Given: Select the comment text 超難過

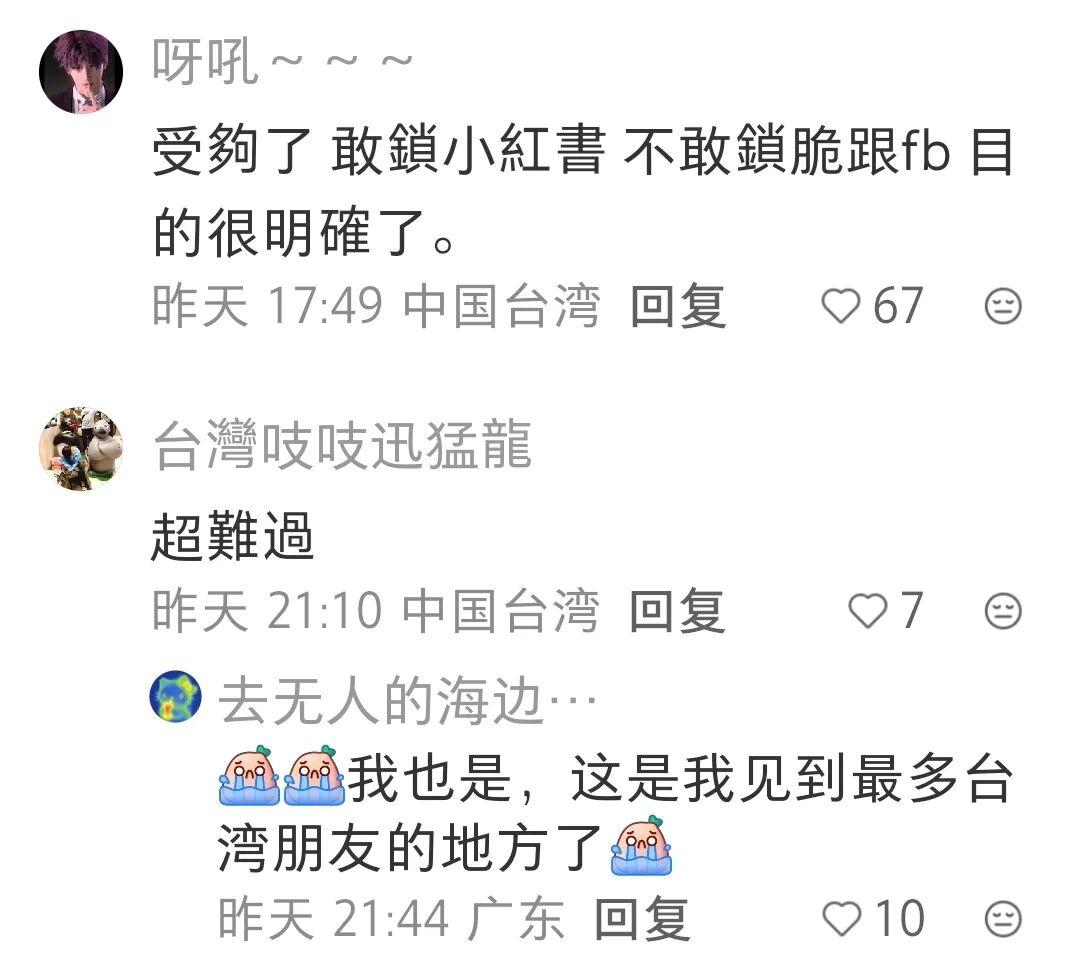Looking at the screenshot, I should click(x=233, y=537).
